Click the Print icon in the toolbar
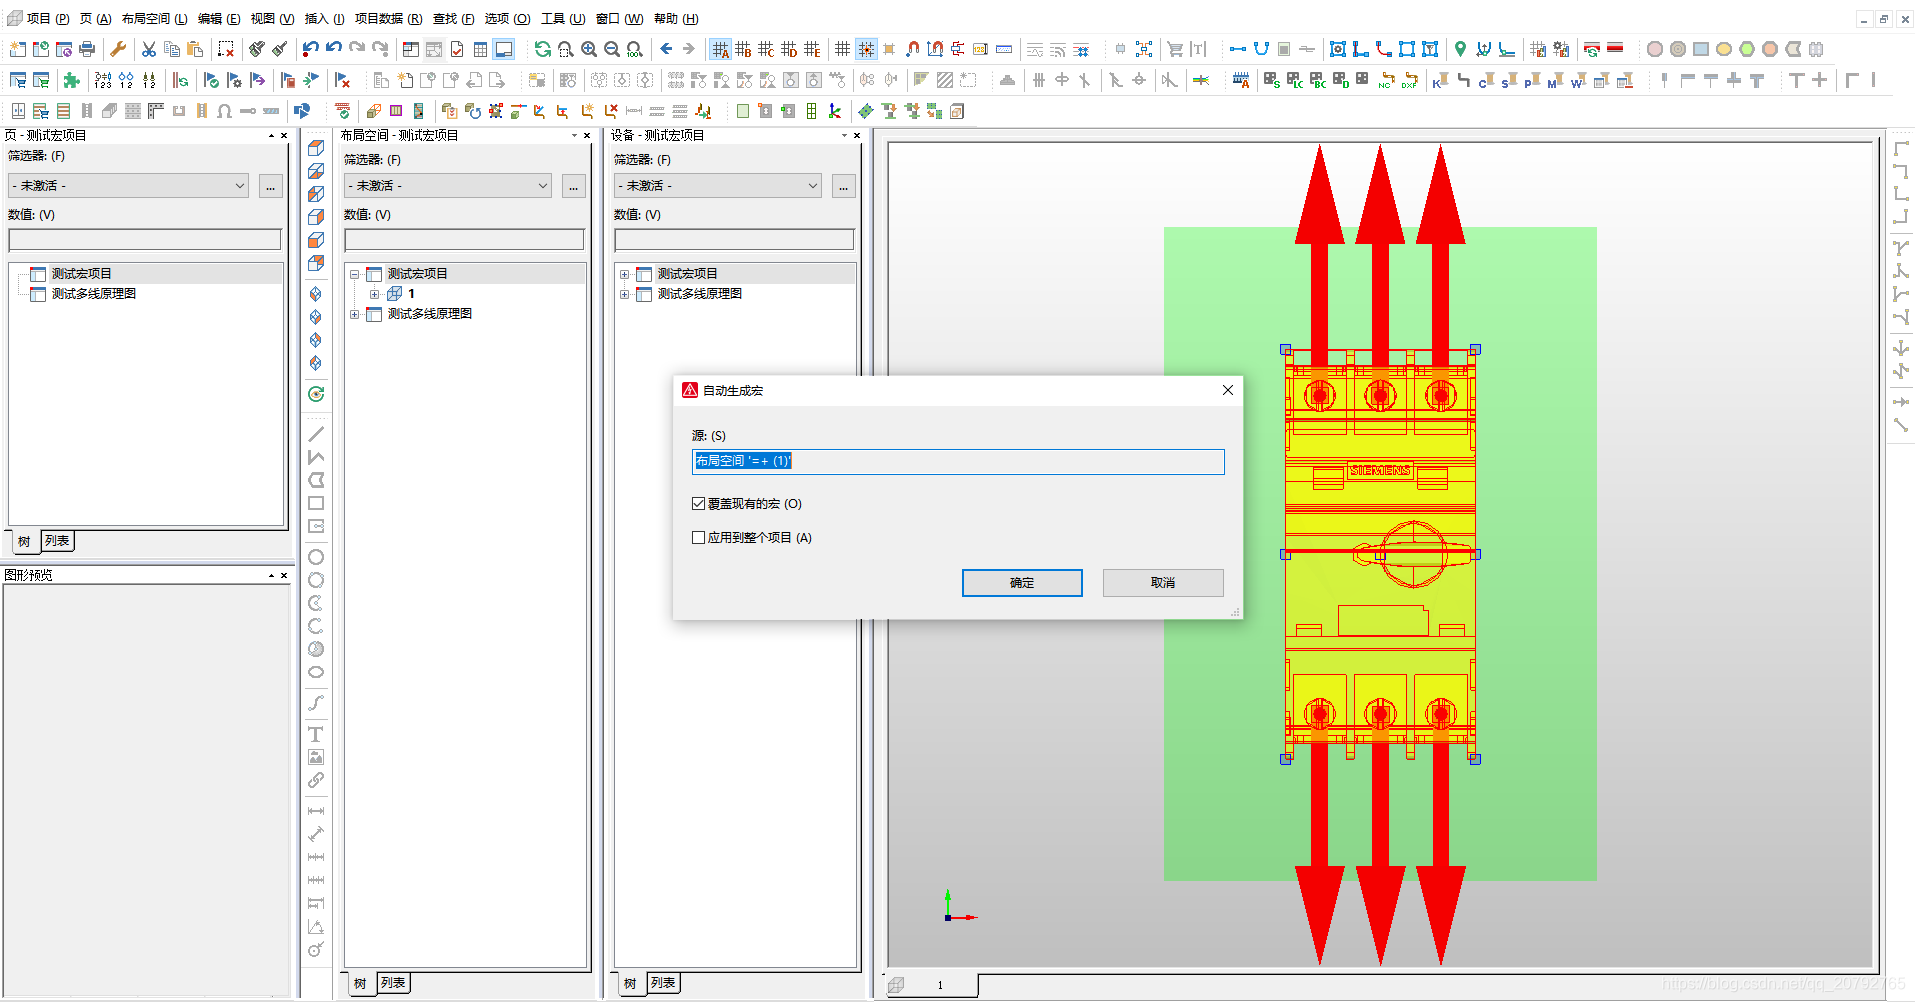This screenshot has height=1002, width=1915. [87, 49]
